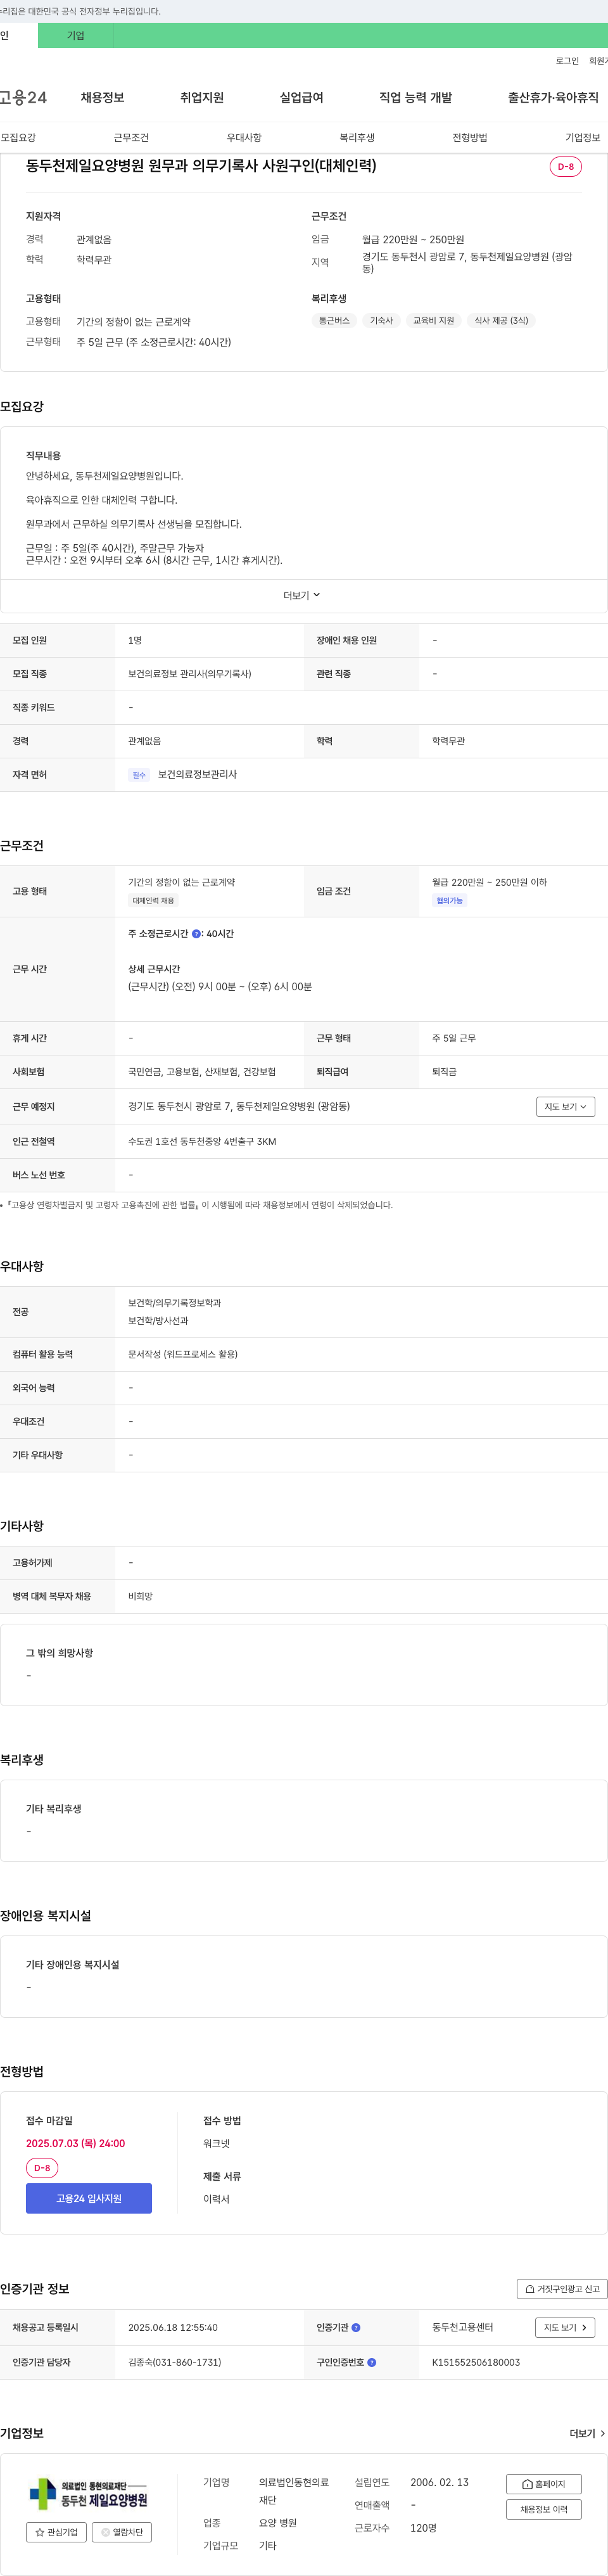Click the 구인인증번호 info help icon
The image size is (608, 2576).
click(x=372, y=2362)
